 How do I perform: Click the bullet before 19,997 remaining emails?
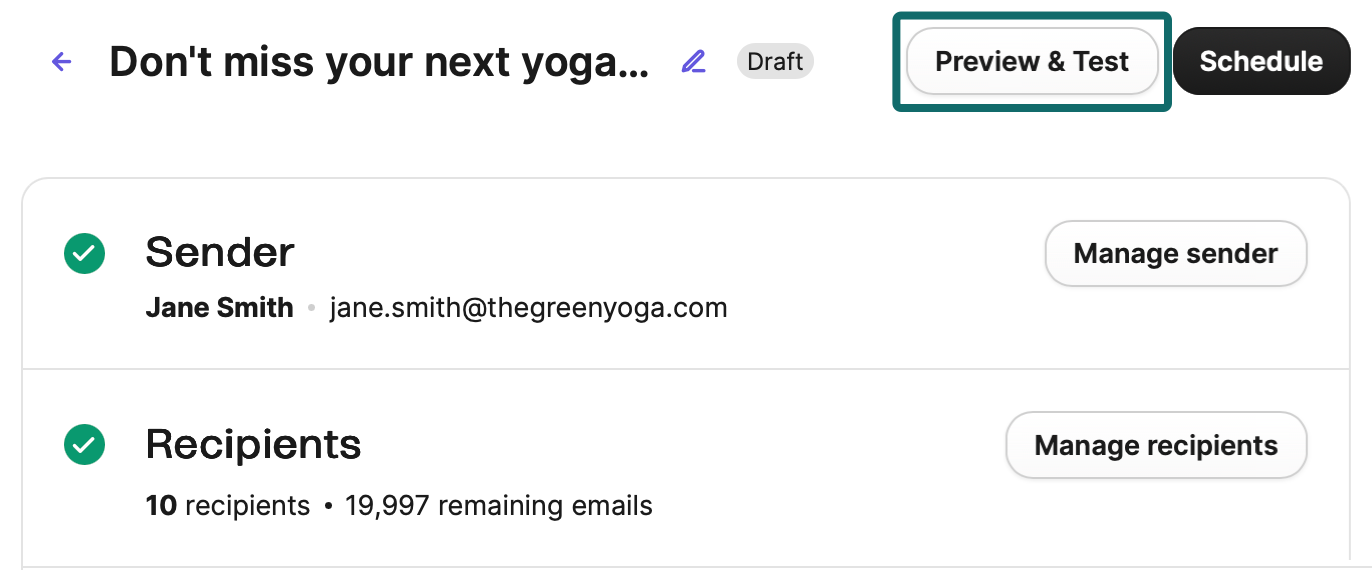pyautogui.click(x=328, y=506)
